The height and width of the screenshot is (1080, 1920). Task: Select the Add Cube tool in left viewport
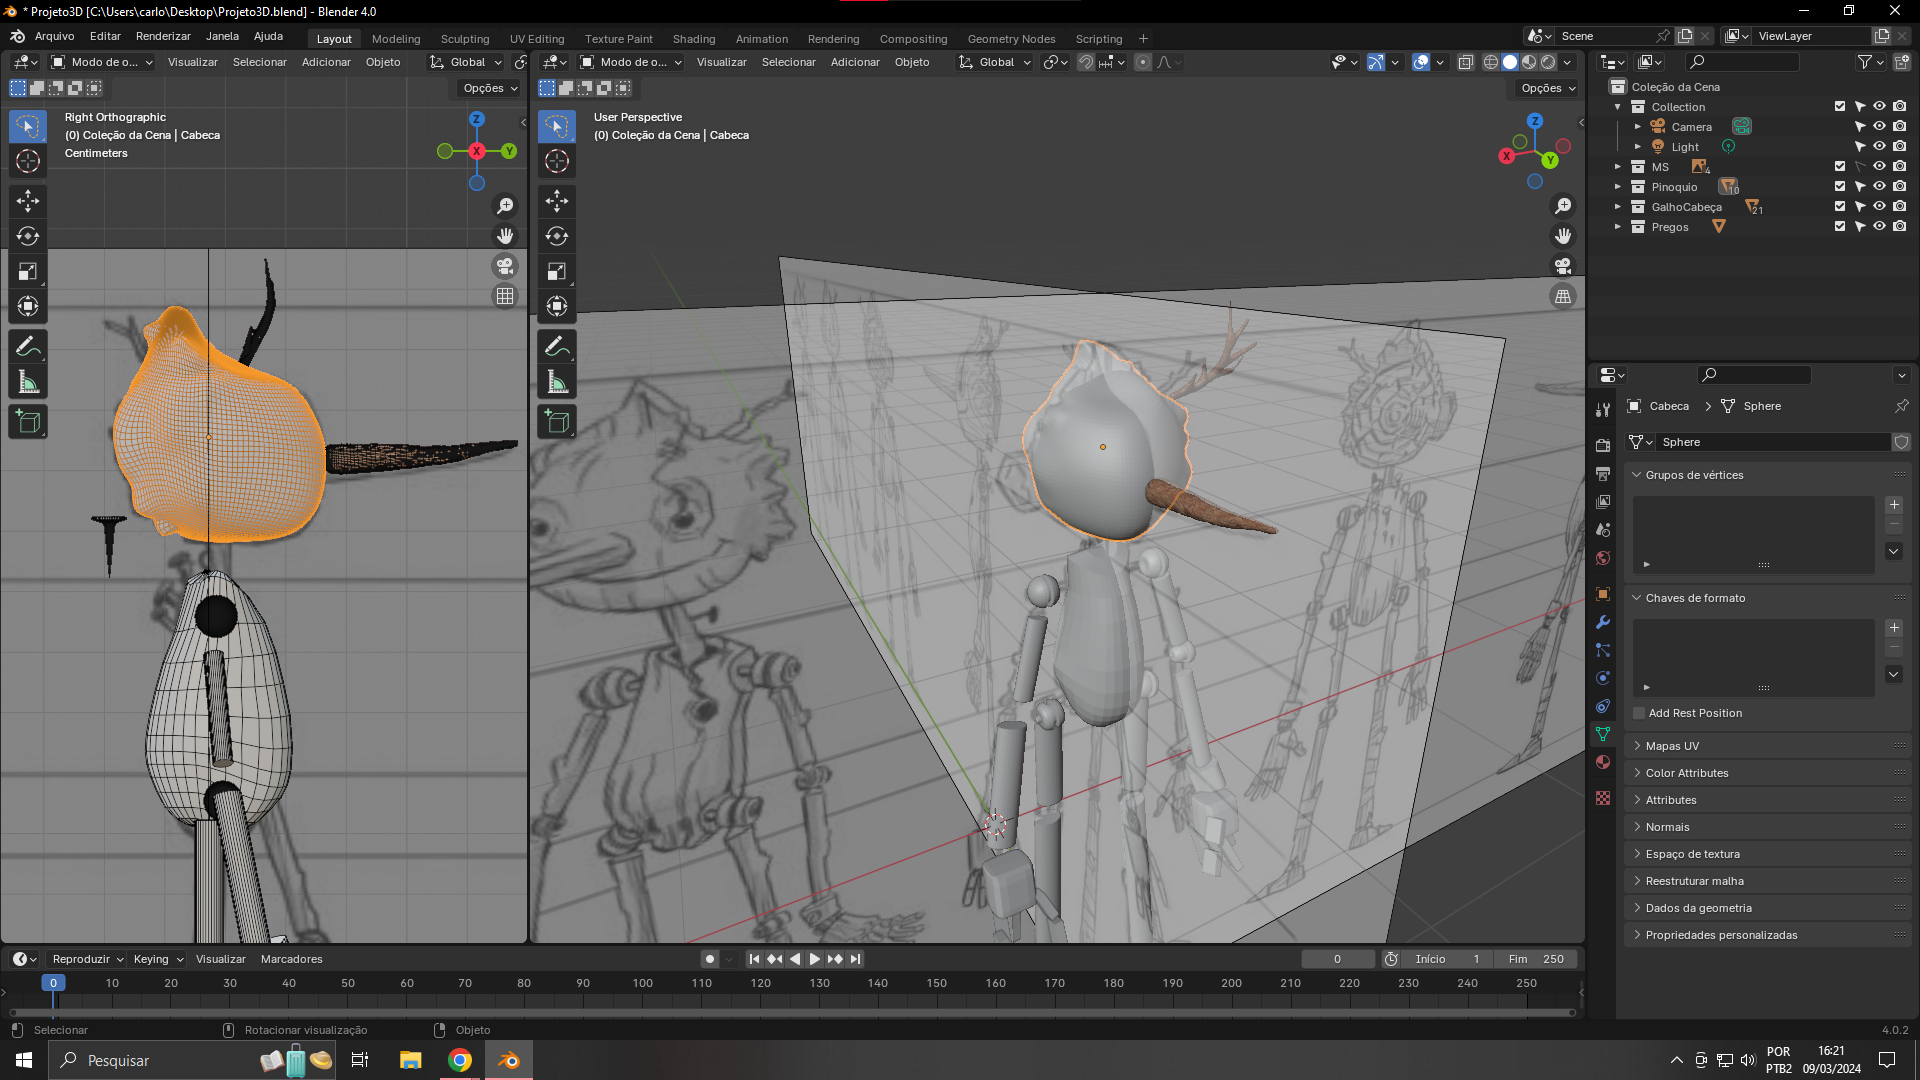pyautogui.click(x=28, y=422)
